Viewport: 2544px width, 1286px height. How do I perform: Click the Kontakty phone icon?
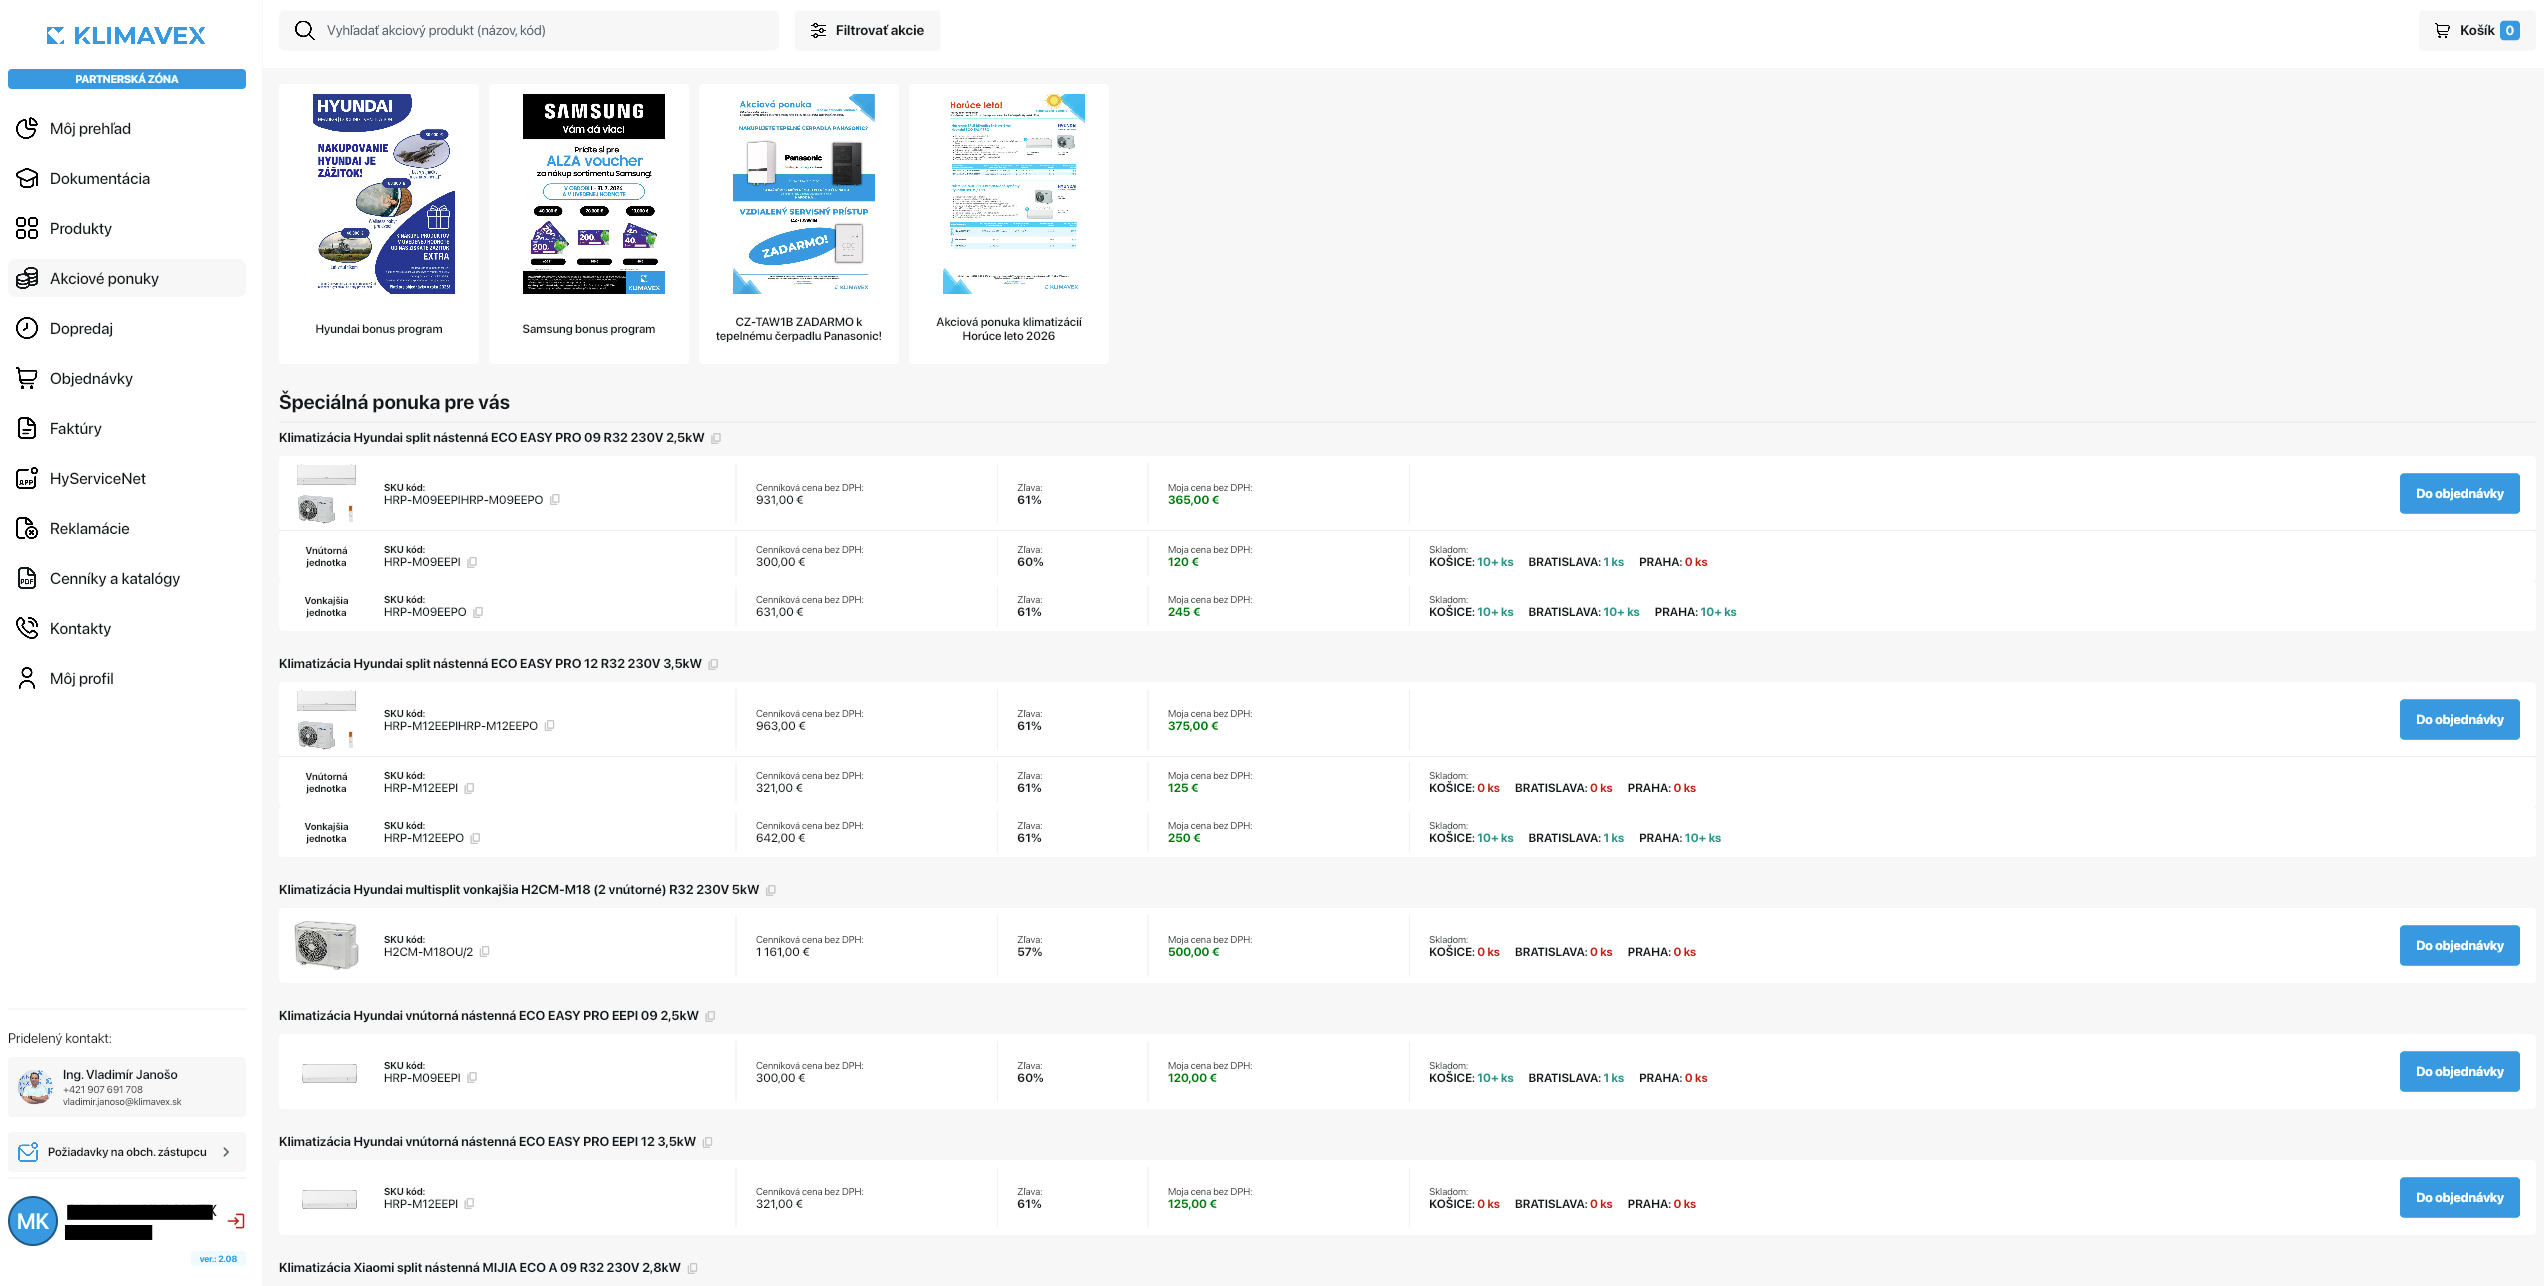click(x=27, y=628)
